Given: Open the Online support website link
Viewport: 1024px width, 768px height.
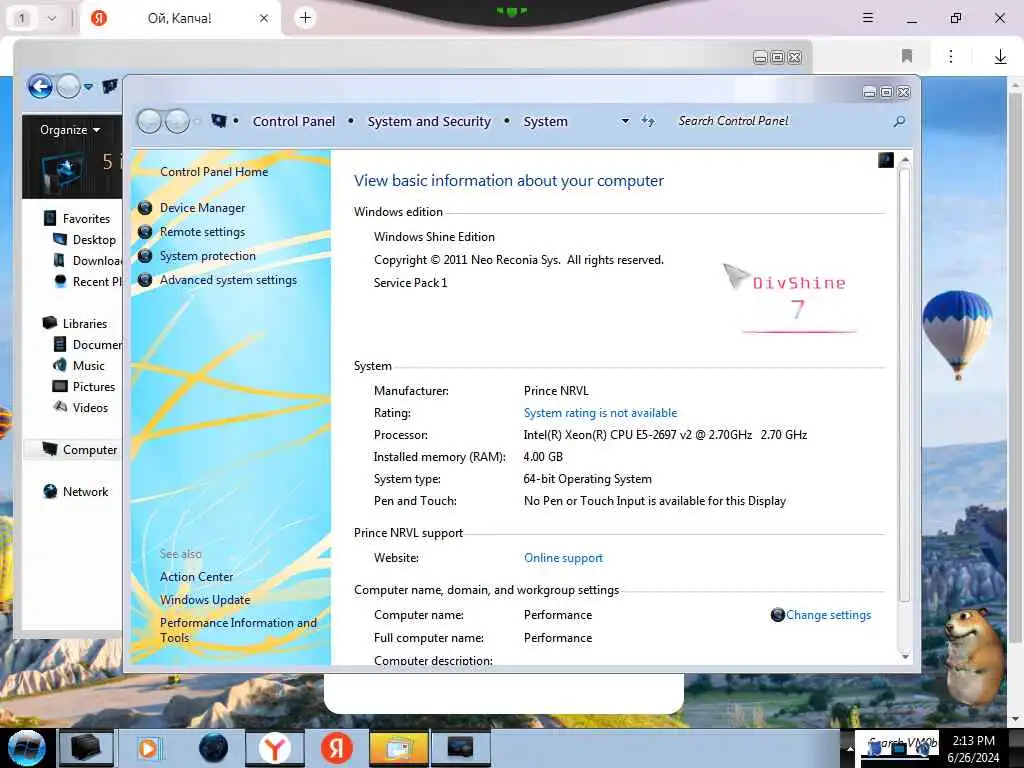Looking at the screenshot, I should pyautogui.click(x=563, y=558).
